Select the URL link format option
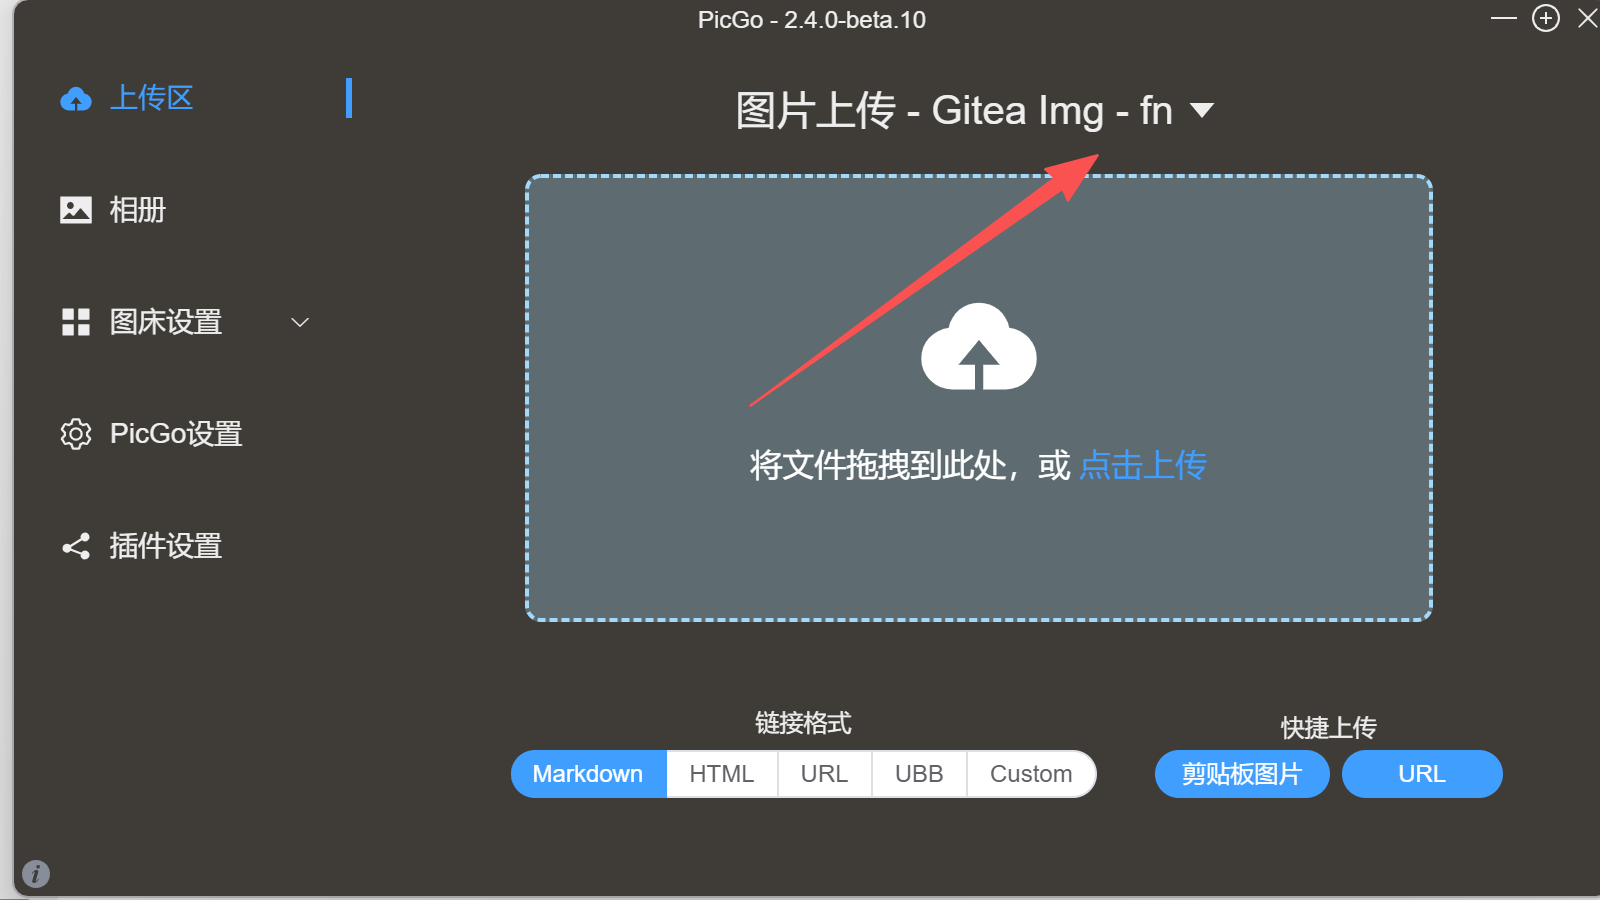 pyautogui.click(x=824, y=774)
